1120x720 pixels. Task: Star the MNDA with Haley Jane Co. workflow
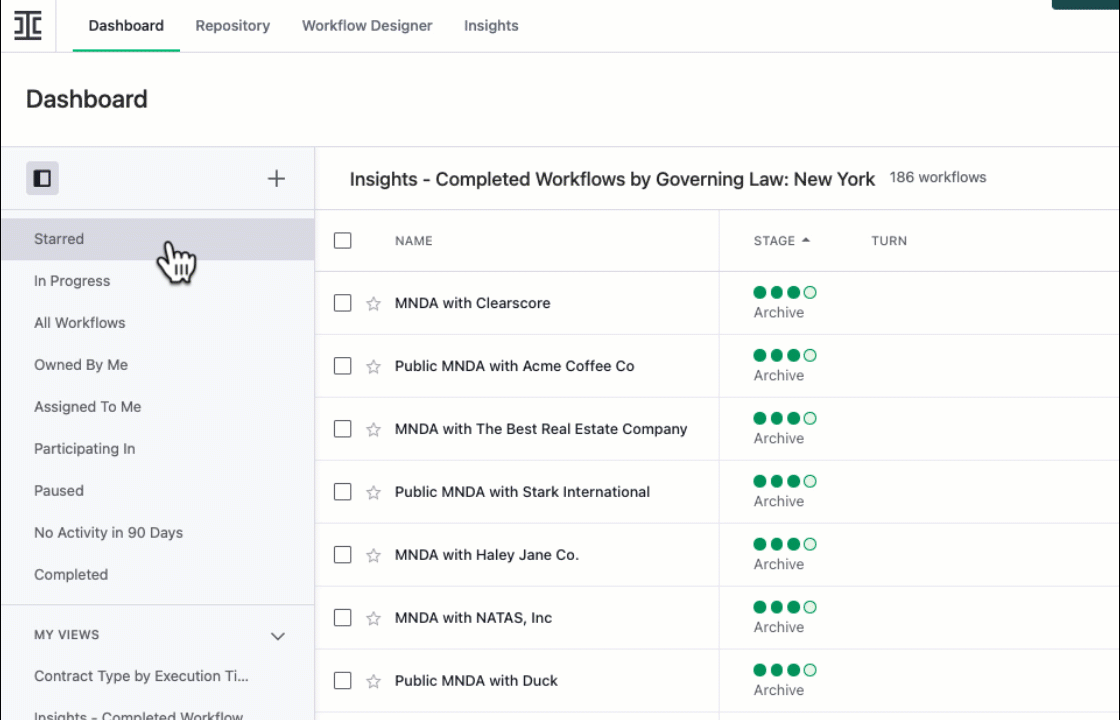point(372,555)
